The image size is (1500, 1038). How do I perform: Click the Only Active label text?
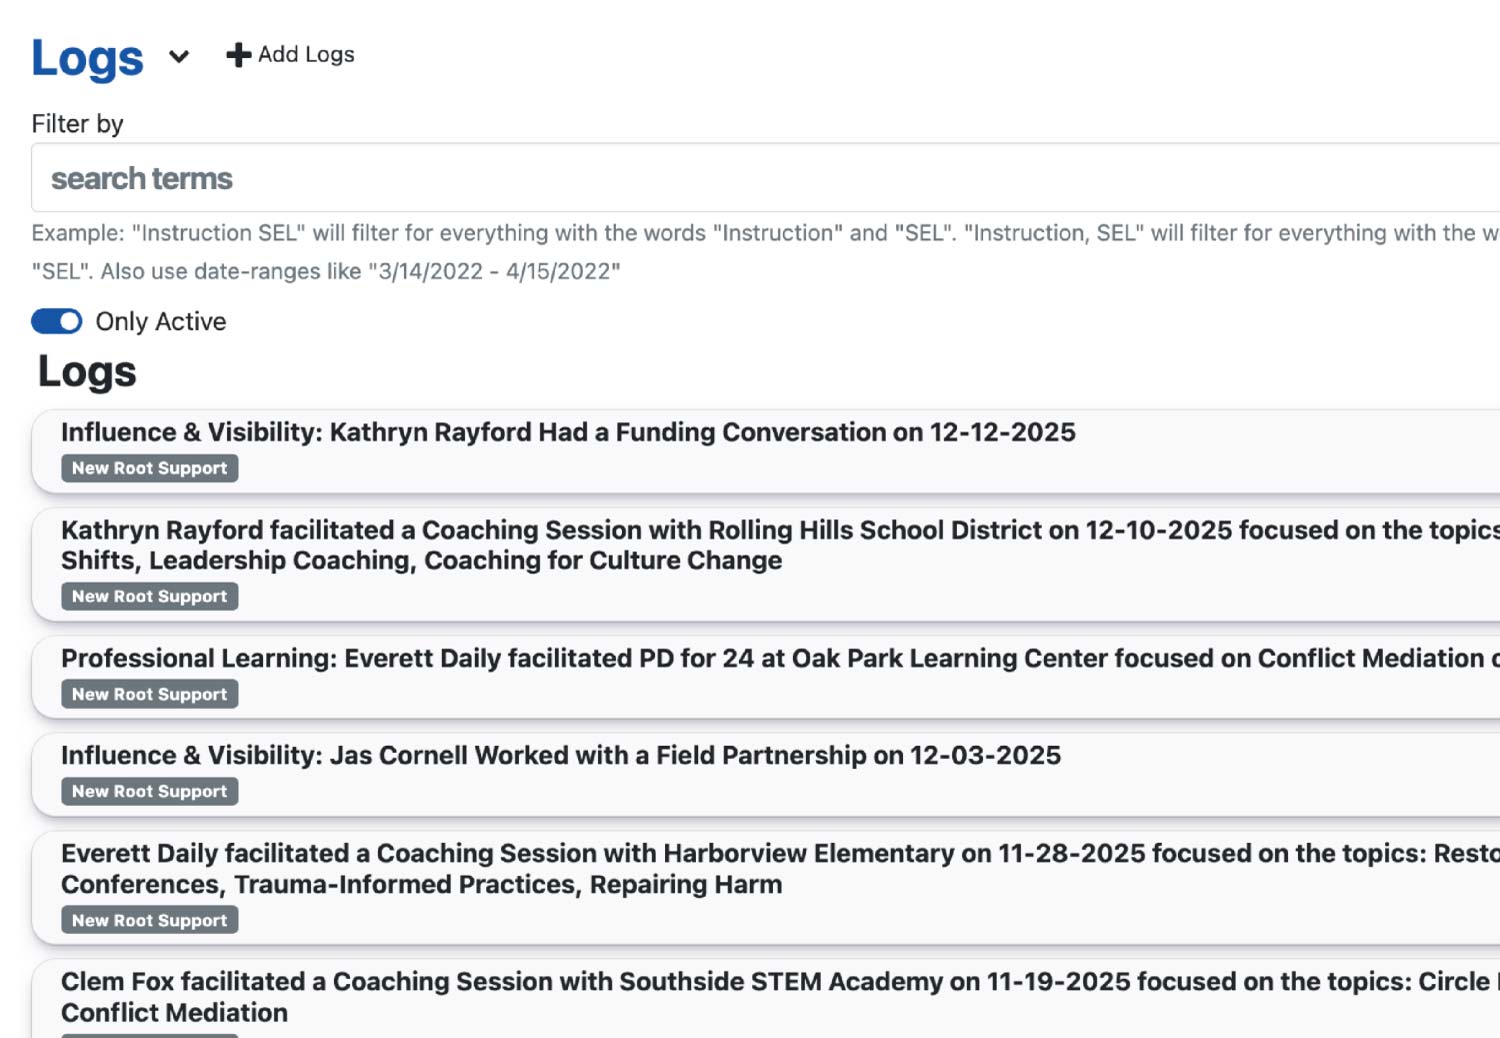click(161, 321)
